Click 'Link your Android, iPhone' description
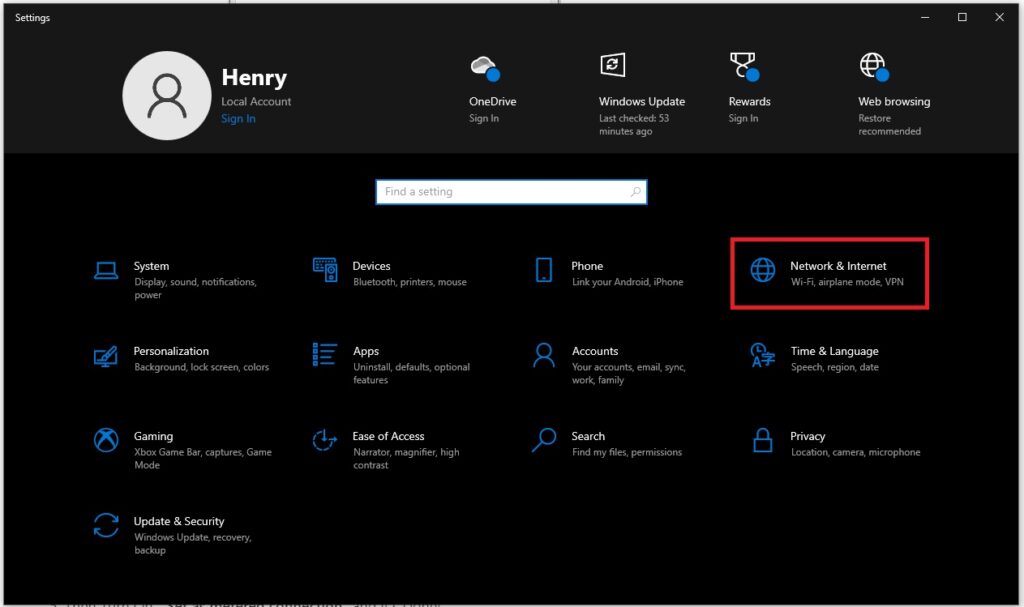 coord(628,282)
